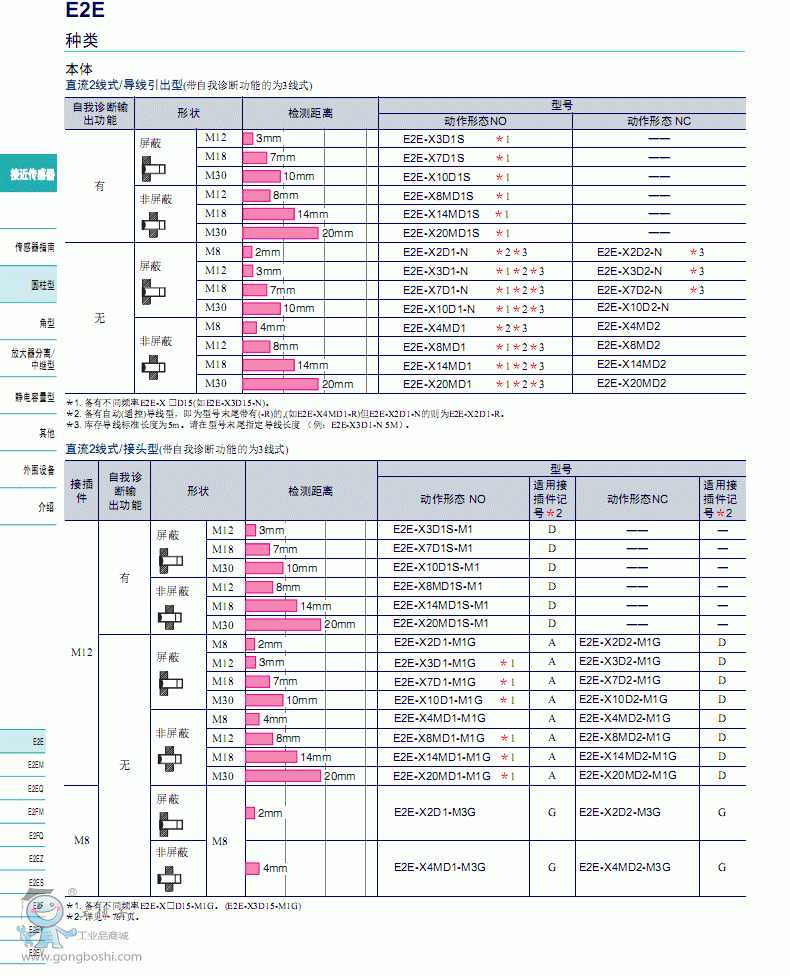The width and height of the screenshot is (790, 976).
Task: Select NC model E2E-X14MD2-M1G
Action: coord(628,756)
